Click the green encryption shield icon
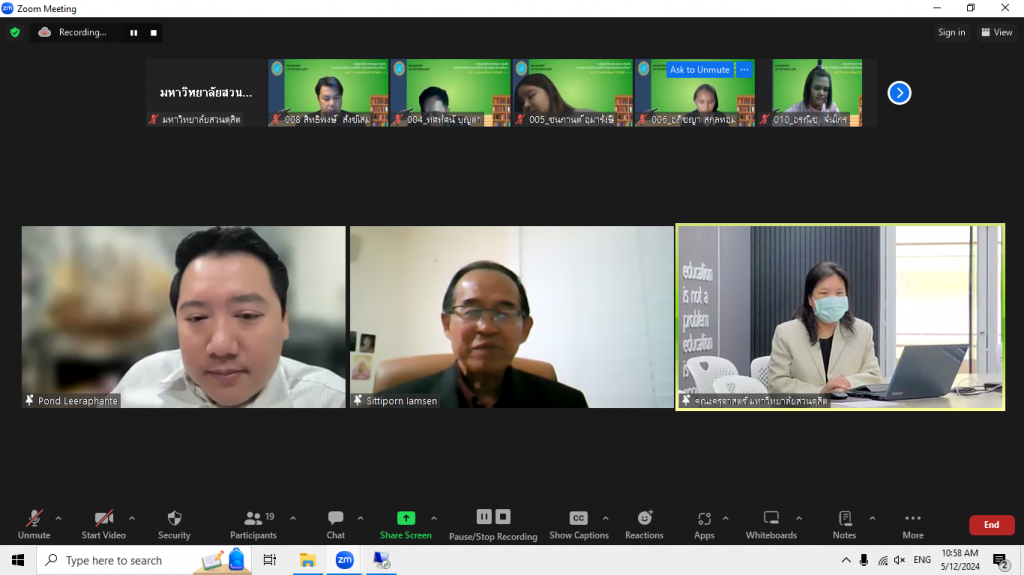 pyautogui.click(x=15, y=32)
